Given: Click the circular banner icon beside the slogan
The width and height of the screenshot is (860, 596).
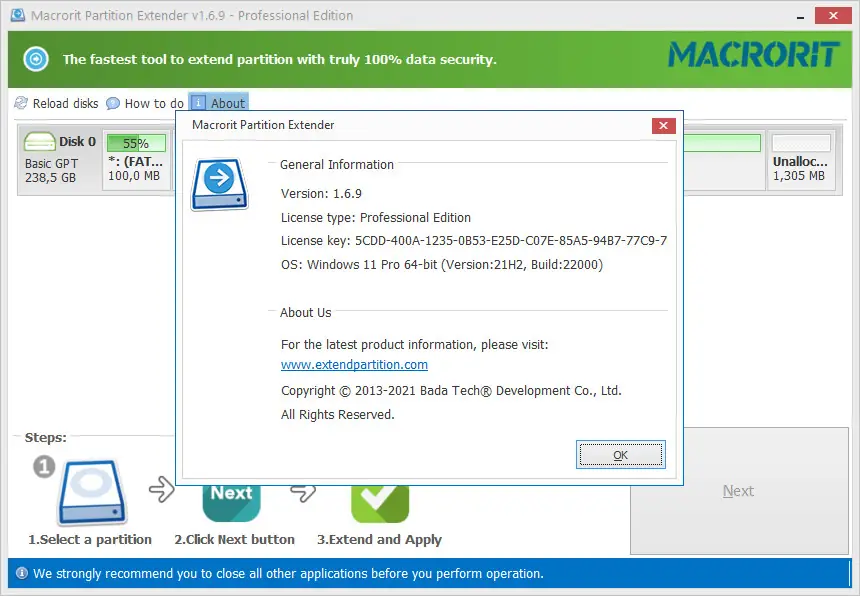Looking at the screenshot, I should coord(36,59).
